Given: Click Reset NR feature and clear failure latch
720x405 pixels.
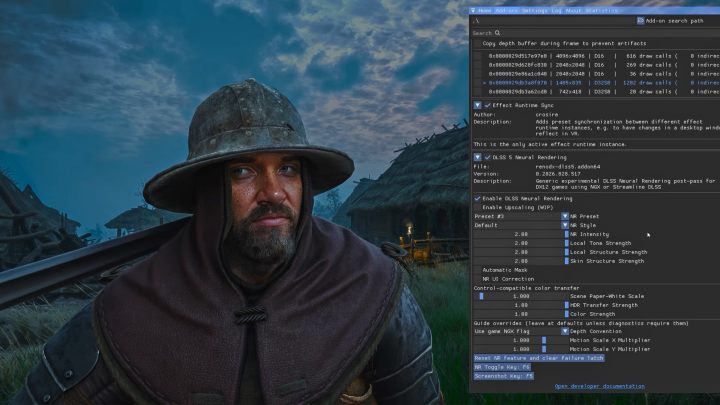Looking at the screenshot, I should (539, 358).
